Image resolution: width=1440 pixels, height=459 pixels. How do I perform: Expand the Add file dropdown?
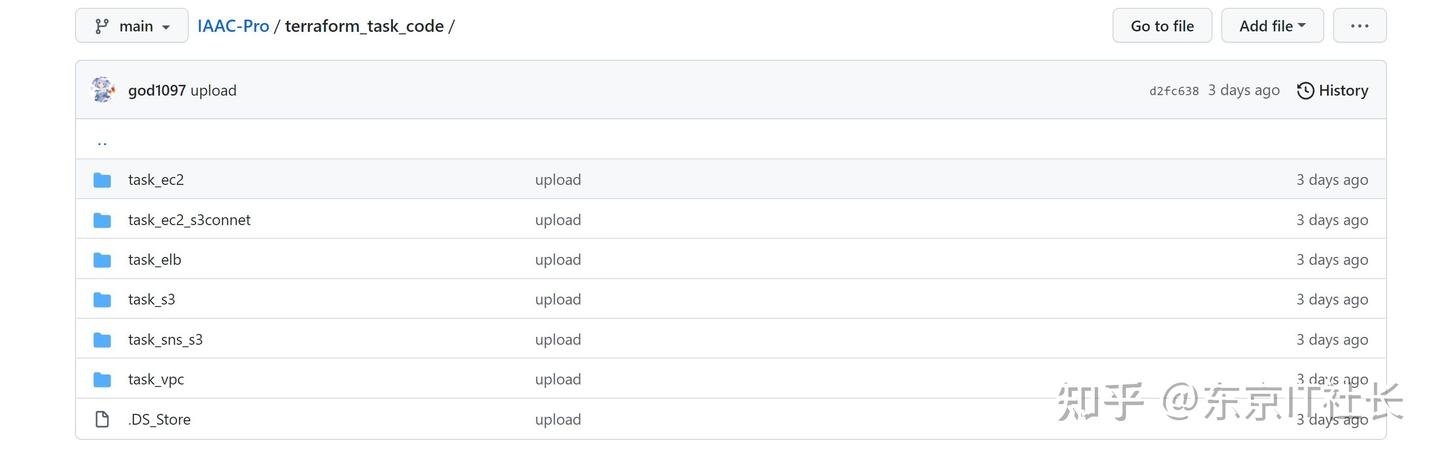(1272, 26)
